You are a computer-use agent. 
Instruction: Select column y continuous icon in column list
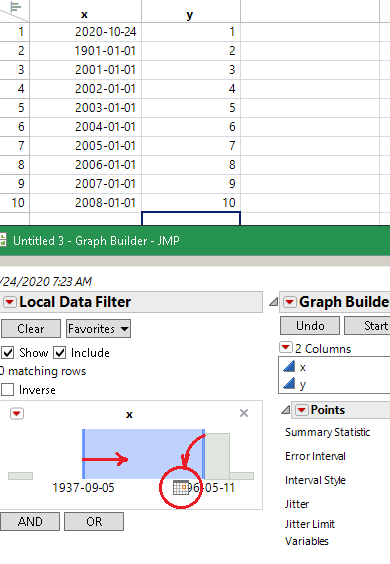[x=289, y=383]
